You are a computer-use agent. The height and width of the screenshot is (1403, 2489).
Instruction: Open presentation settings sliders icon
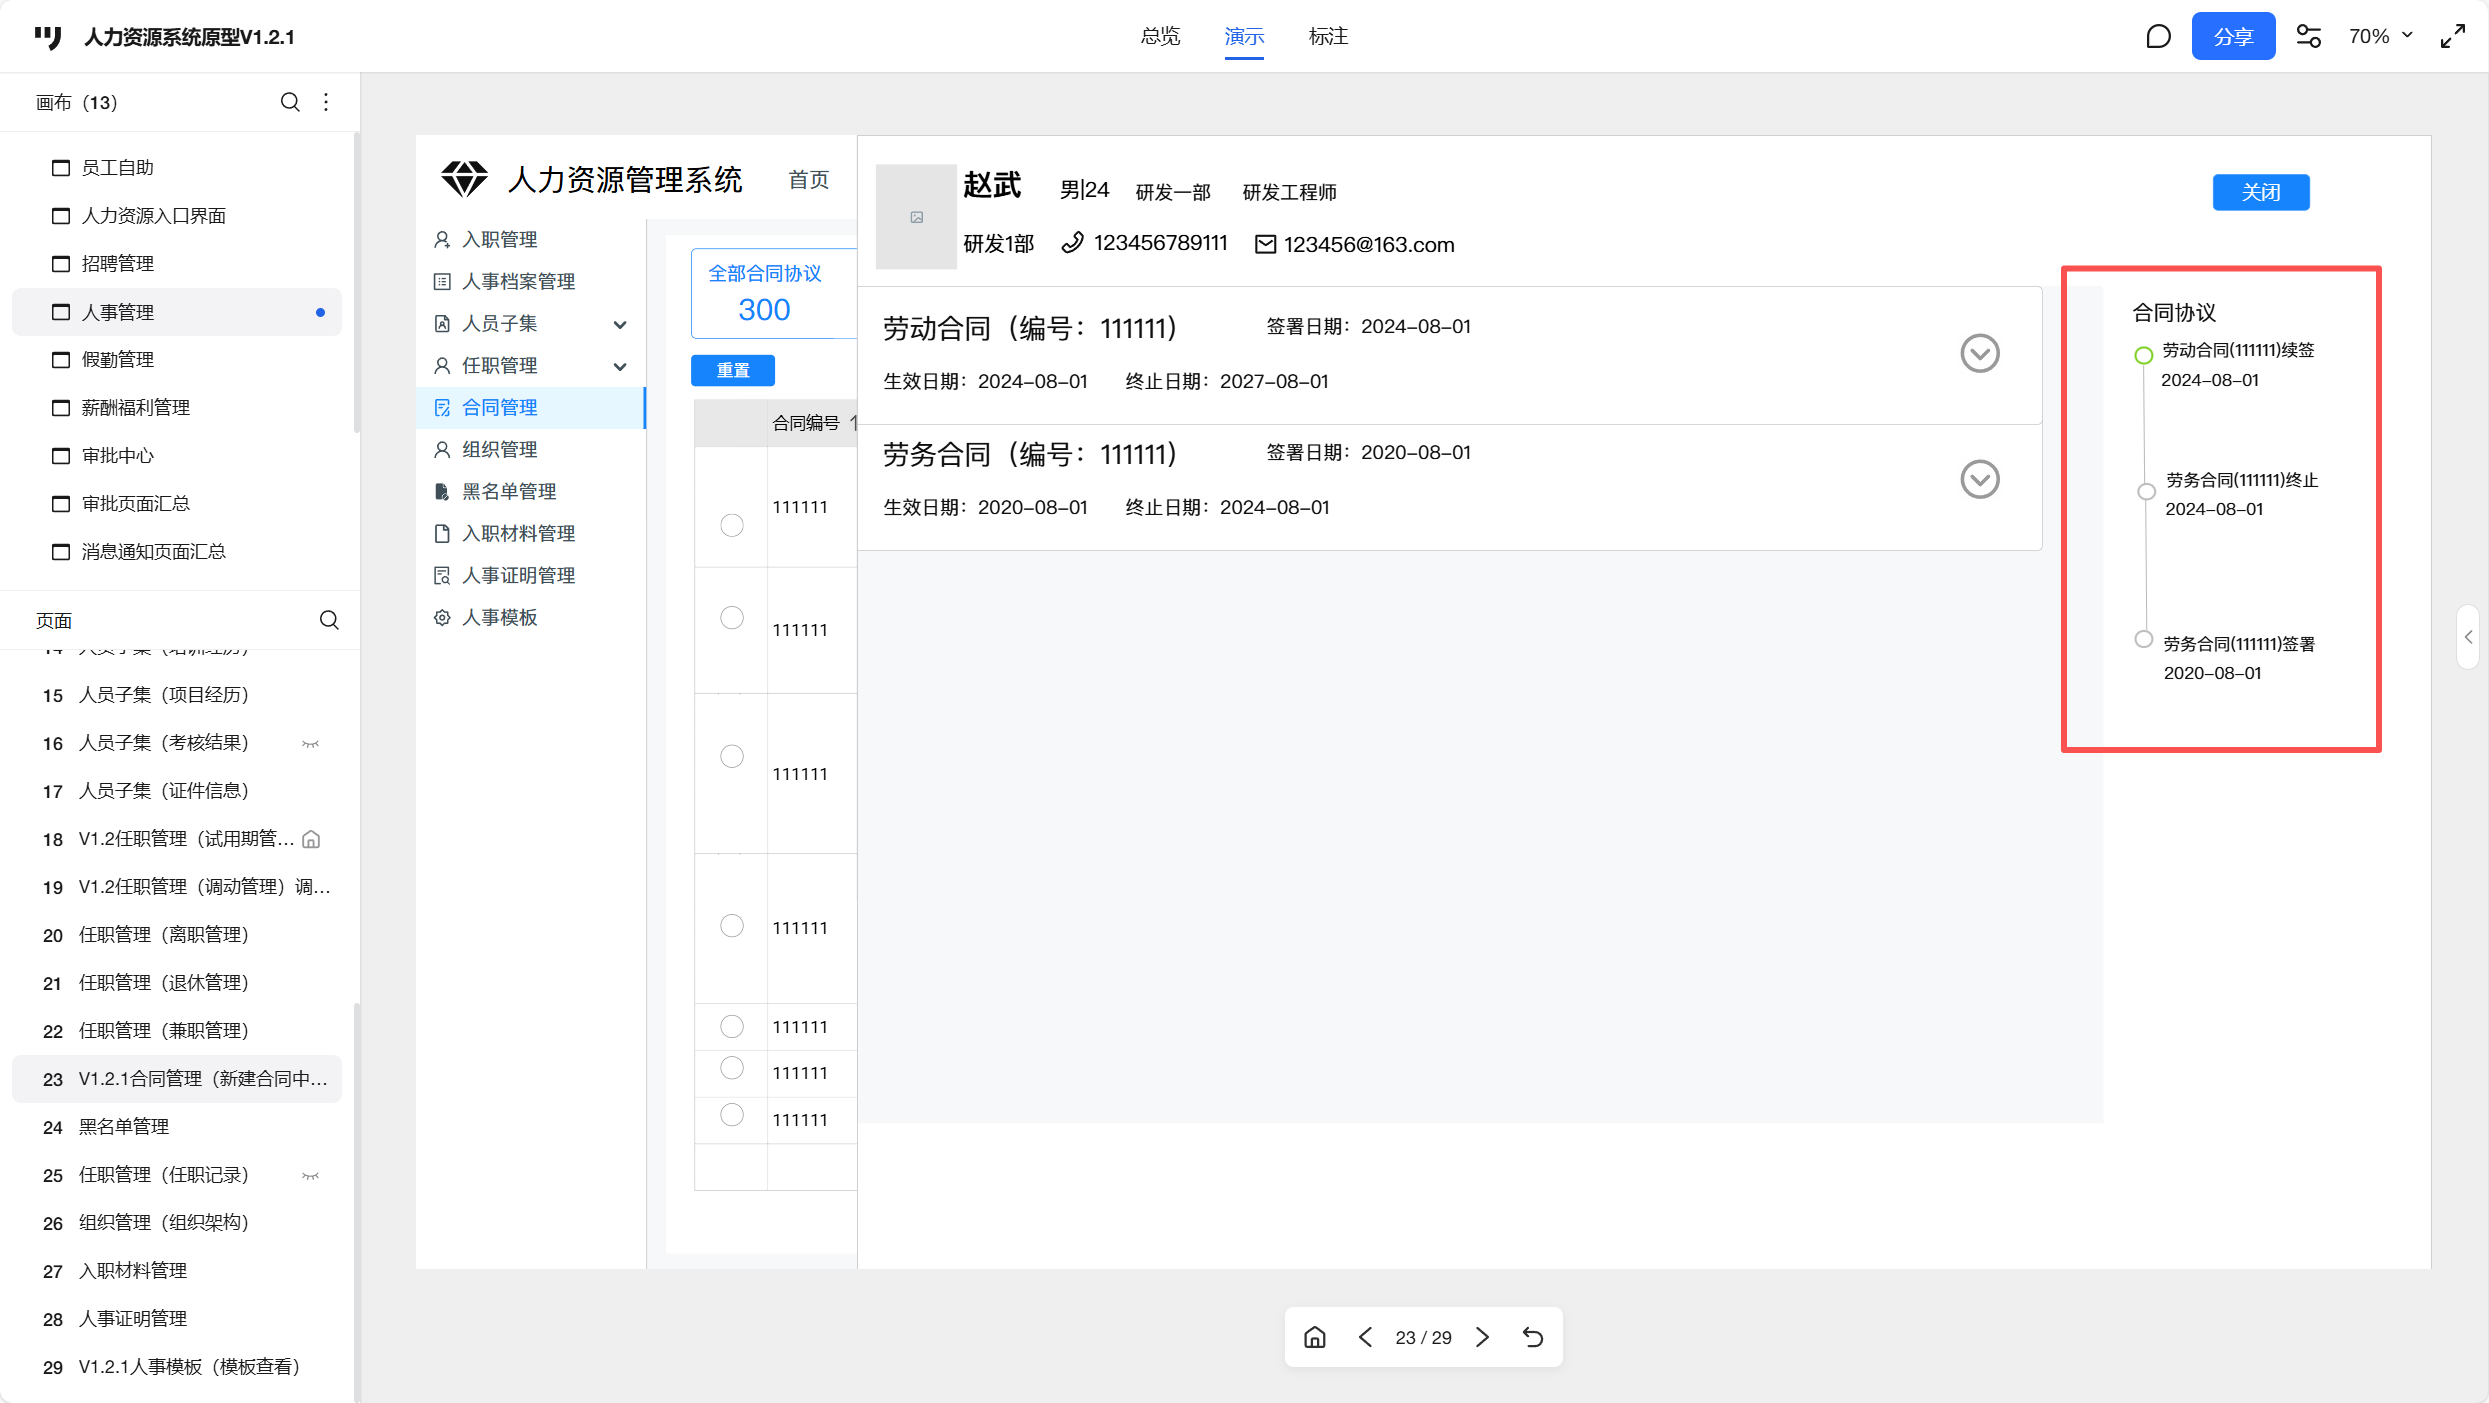click(x=2308, y=37)
